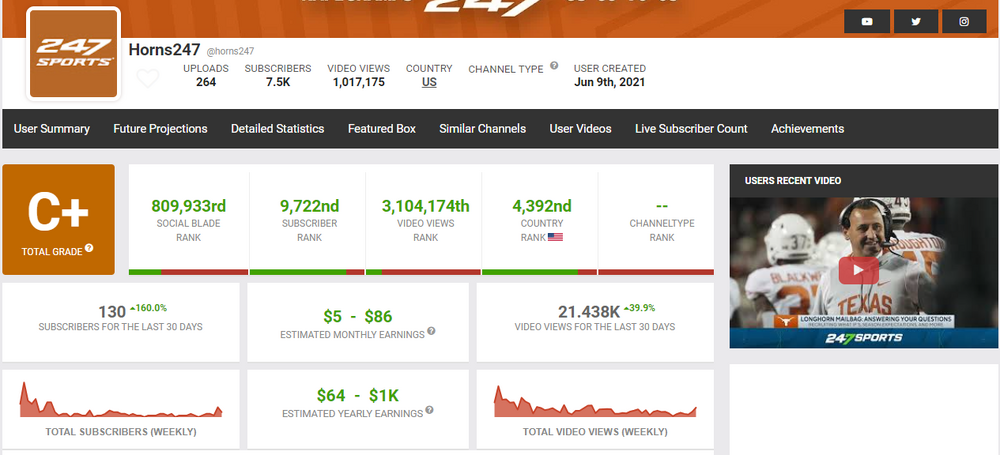The height and width of the screenshot is (455, 1000).
Task: Click the US country link
Action: (429, 83)
